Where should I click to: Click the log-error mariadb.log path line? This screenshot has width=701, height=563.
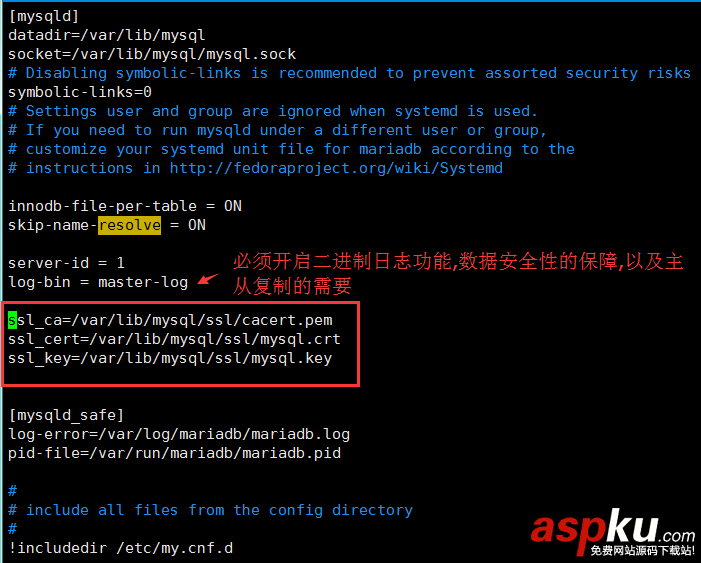pyautogui.click(x=179, y=434)
